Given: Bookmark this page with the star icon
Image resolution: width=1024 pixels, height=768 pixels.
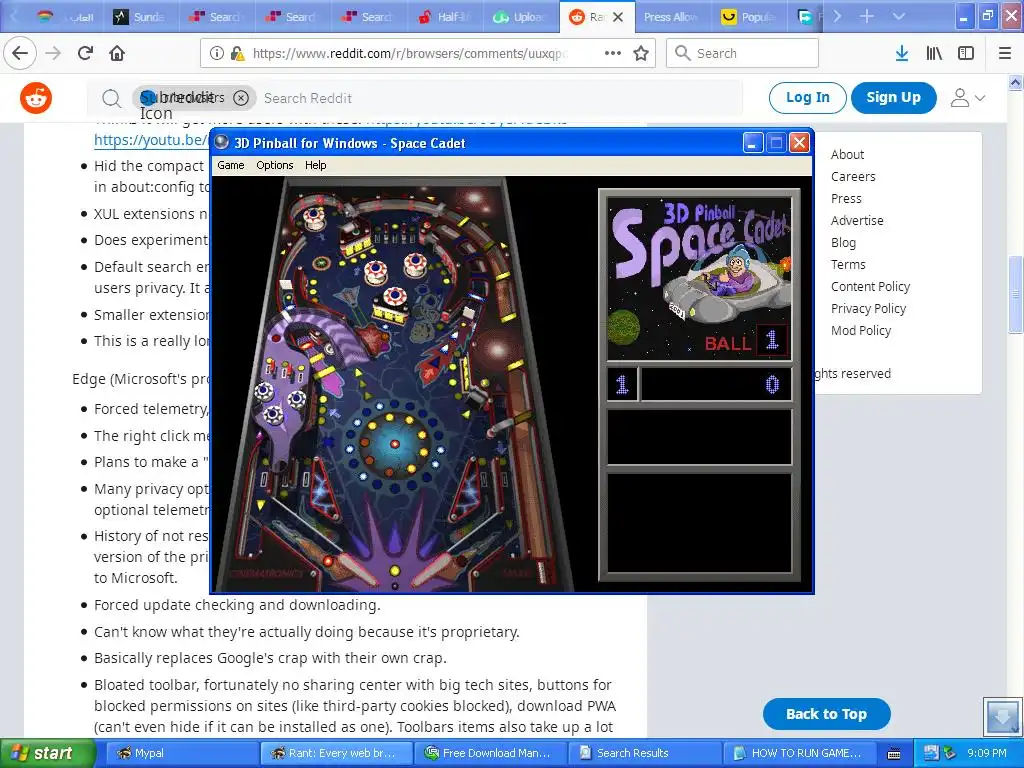Looking at the screenshot, I should pyautogui.click(x=641, y=53).
